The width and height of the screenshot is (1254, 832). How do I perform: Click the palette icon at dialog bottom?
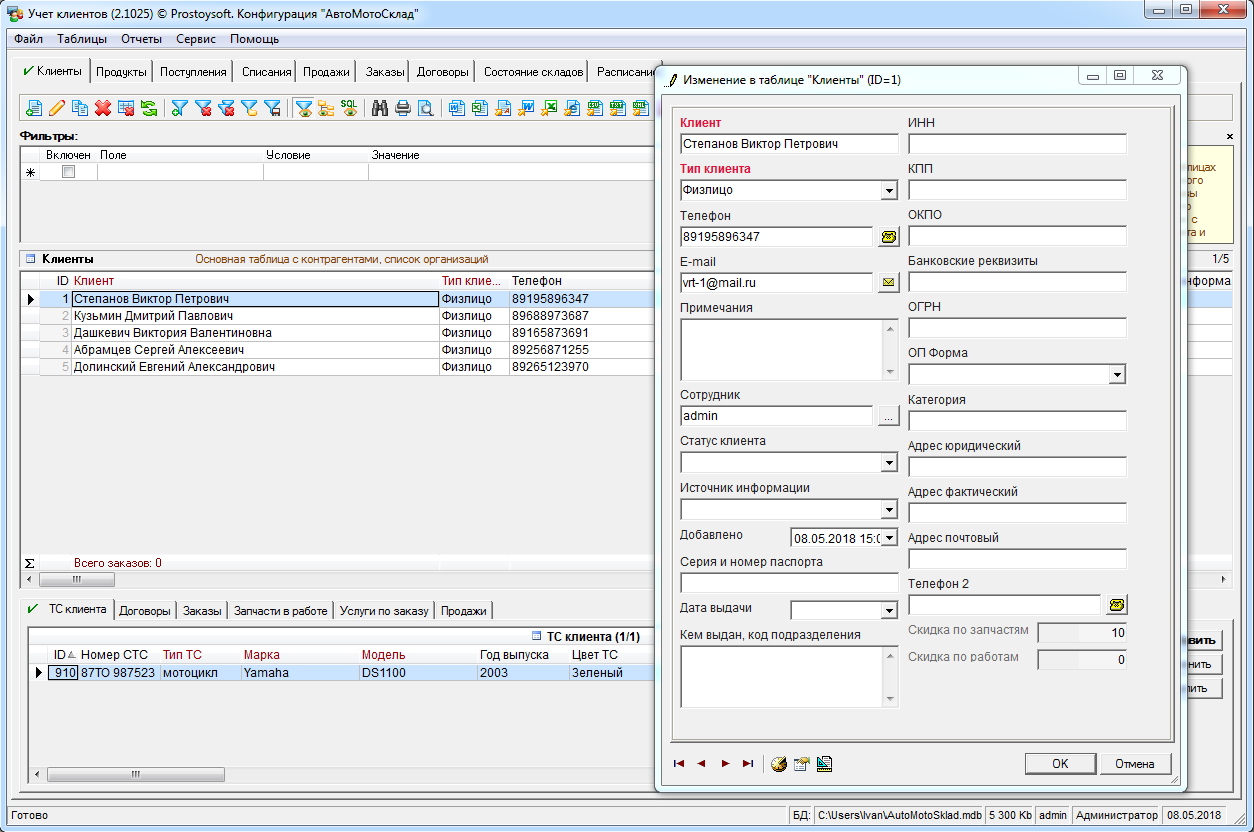pos(778,764)
